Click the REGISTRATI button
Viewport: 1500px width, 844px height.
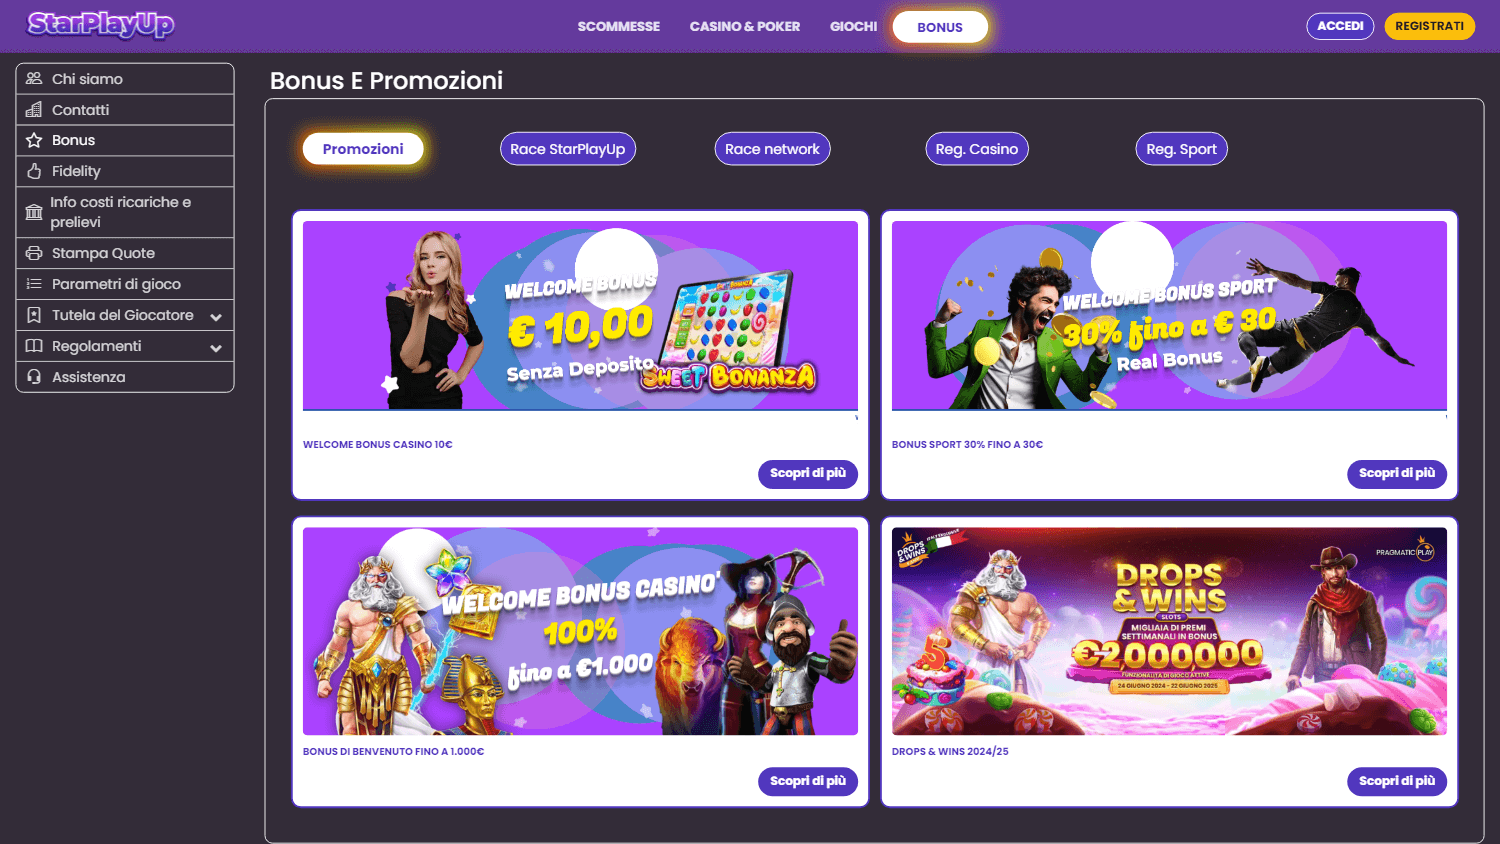click(1429, 26)
